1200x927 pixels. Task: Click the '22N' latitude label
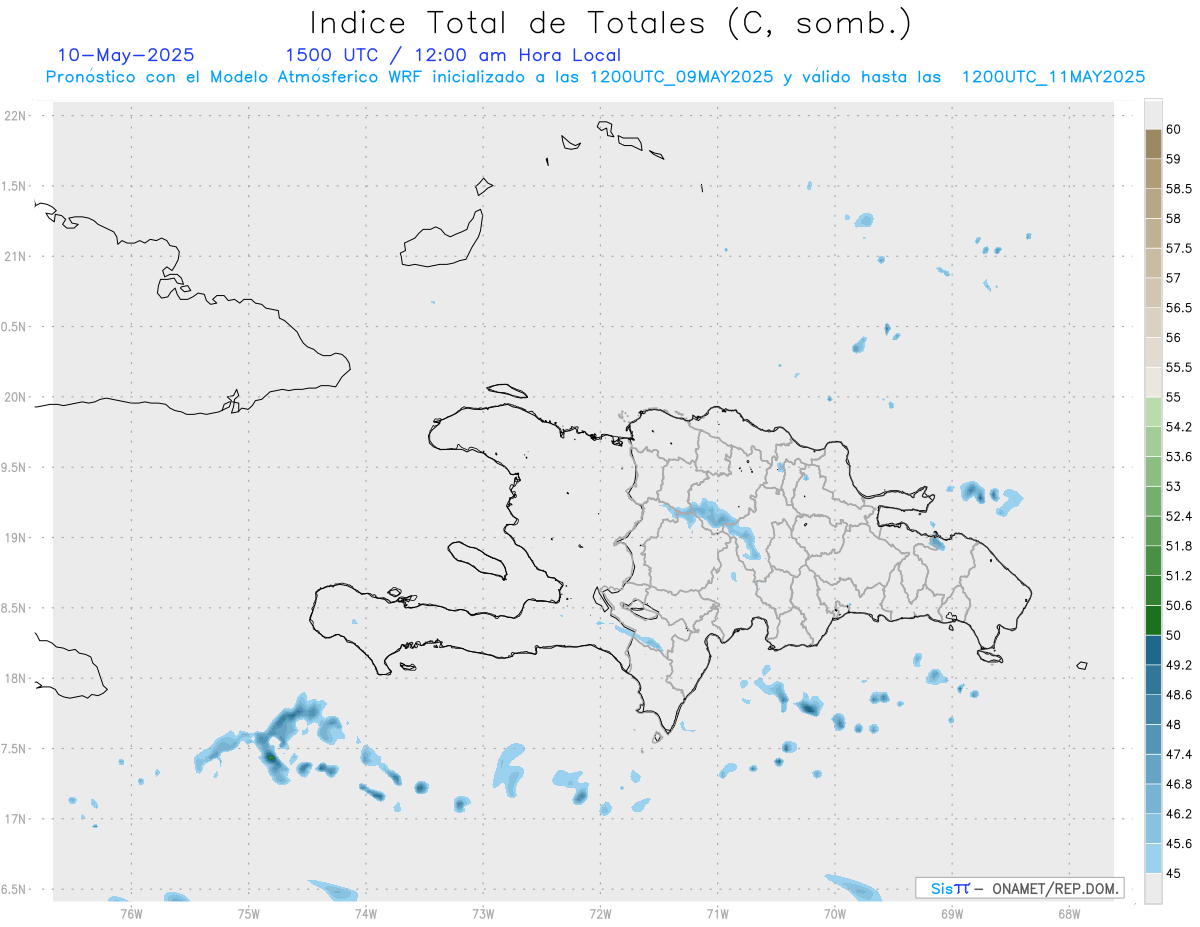[16, 116]
